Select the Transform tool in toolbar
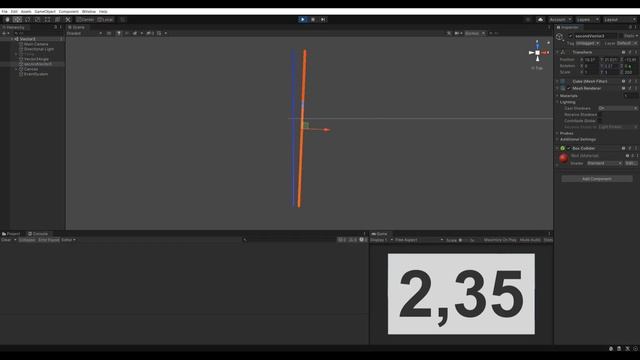This screenshot has width=640, height=360. pyautogui.click(x=58, y=20)
